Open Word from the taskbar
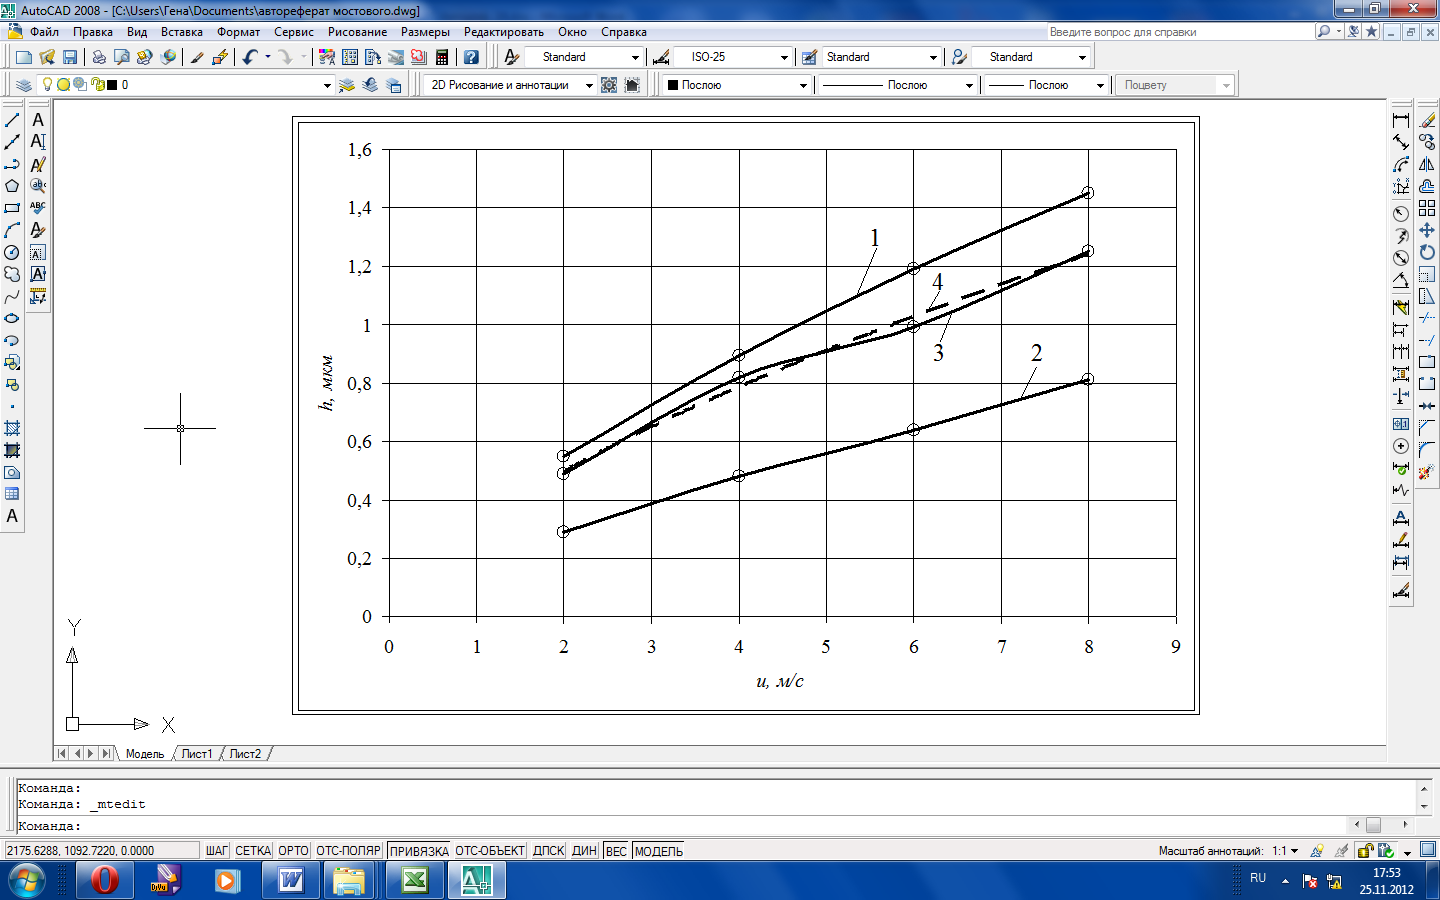The height and width of the screenshot is (900, 1440). click(290, 881)
